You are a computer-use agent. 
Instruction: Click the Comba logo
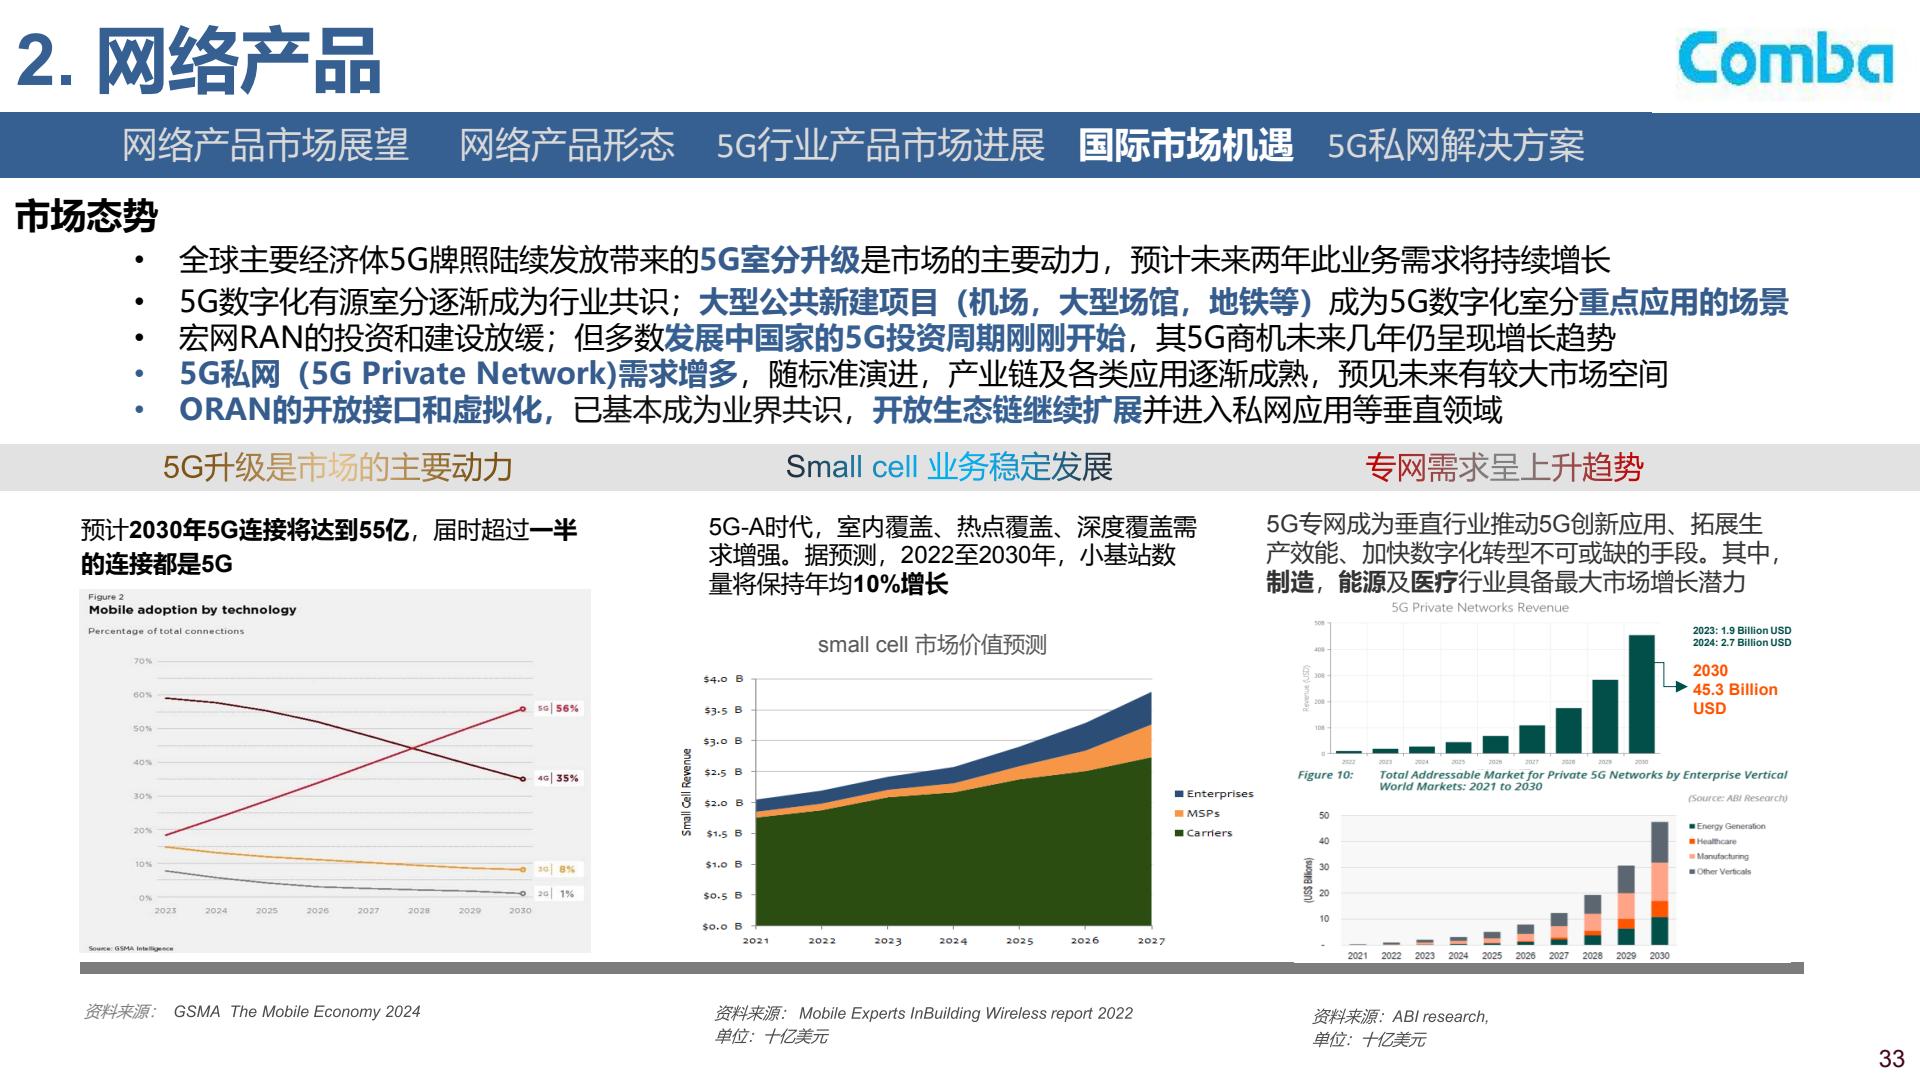point(1785,58)
